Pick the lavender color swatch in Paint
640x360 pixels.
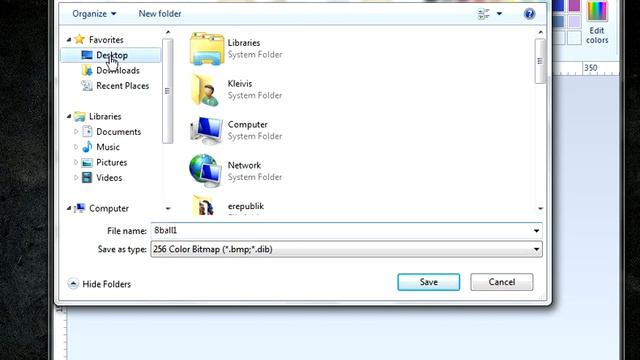click(x=574, y=21)
